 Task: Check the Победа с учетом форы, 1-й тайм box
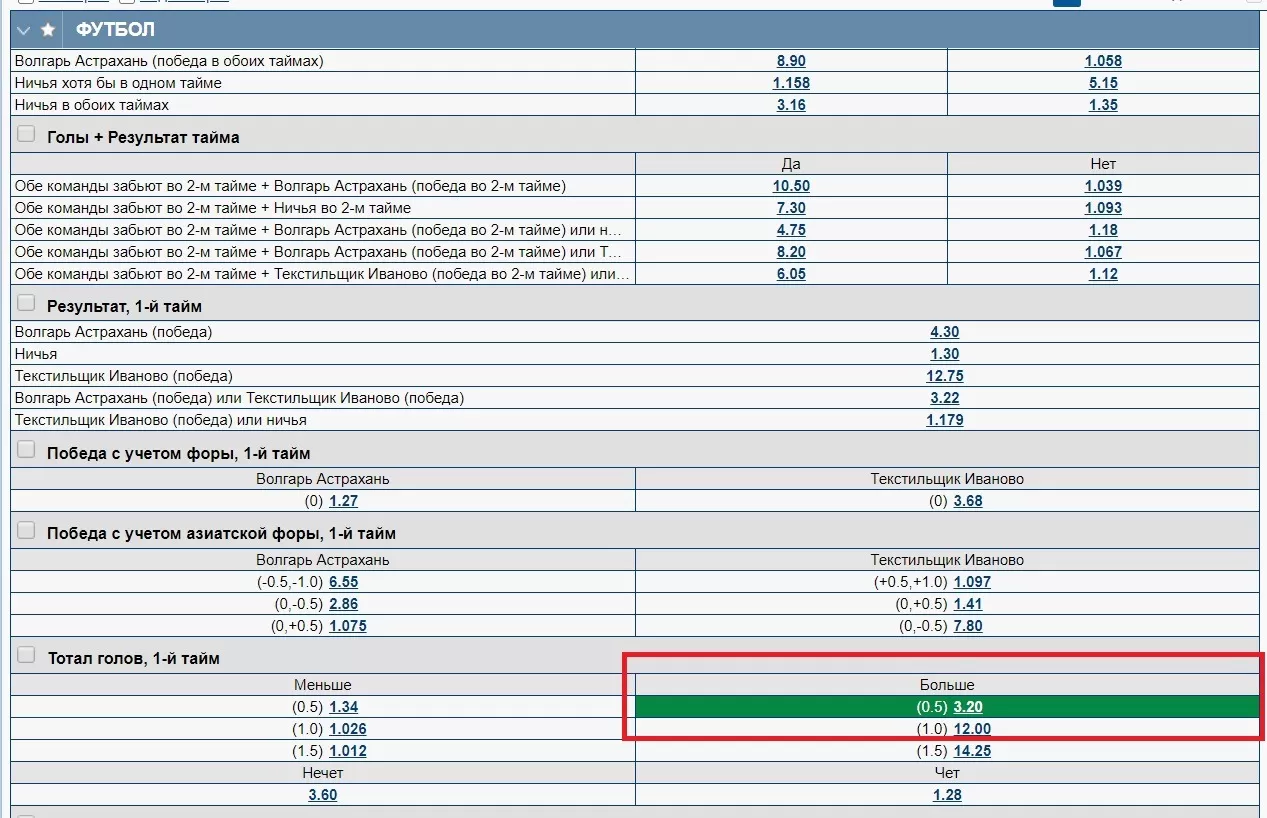(x=26, y=450)
